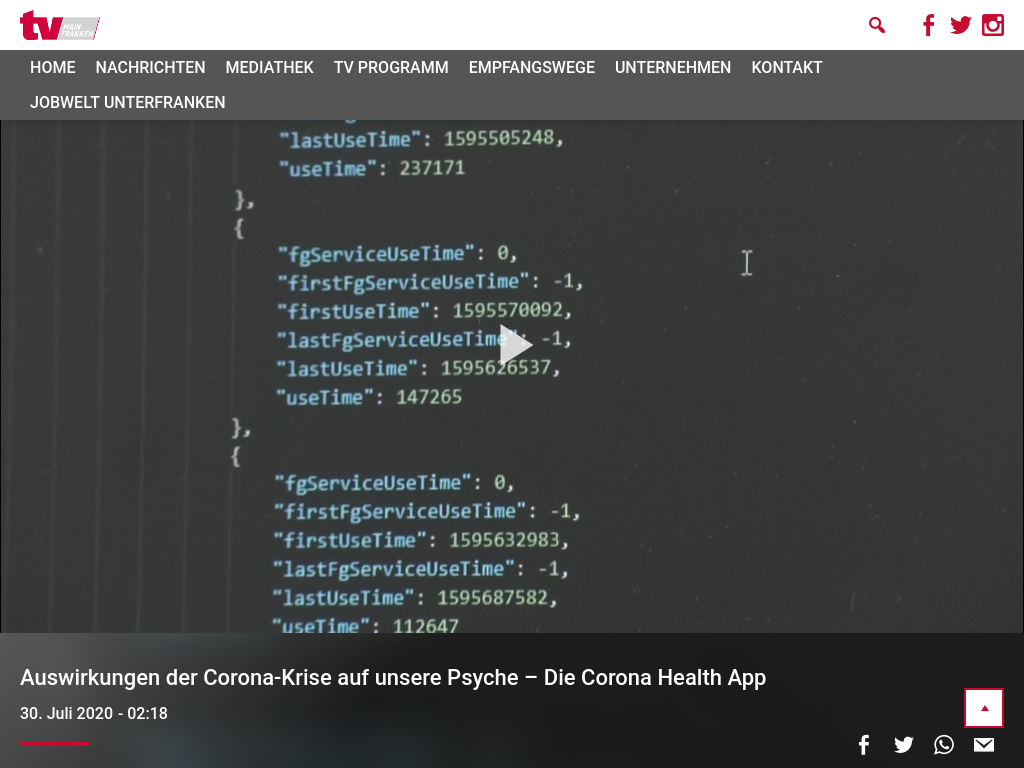Share the video on Facebook

[x=864, y=744]
